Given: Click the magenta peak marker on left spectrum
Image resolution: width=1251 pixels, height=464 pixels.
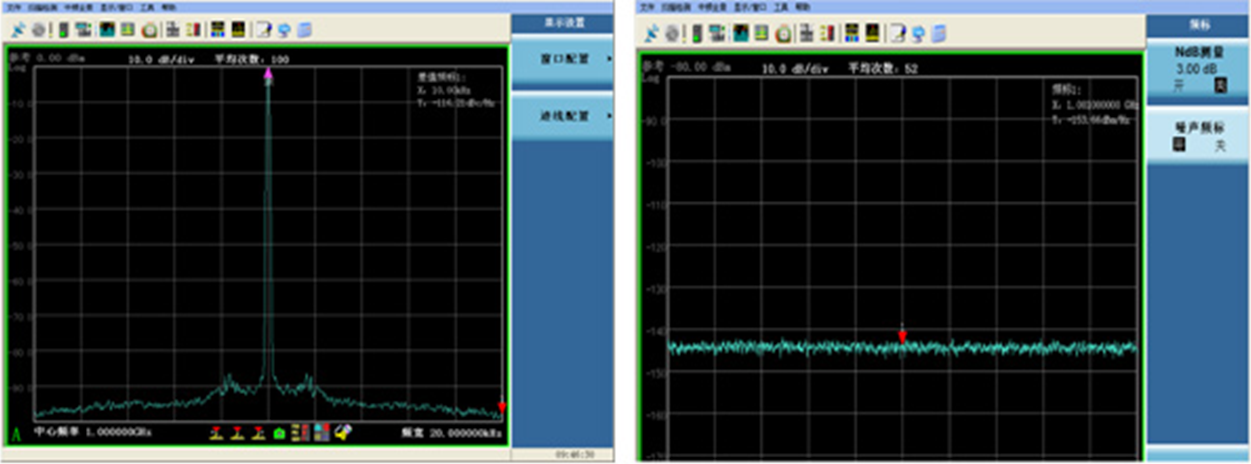Looking at the screenshot, I should [268, 73].
